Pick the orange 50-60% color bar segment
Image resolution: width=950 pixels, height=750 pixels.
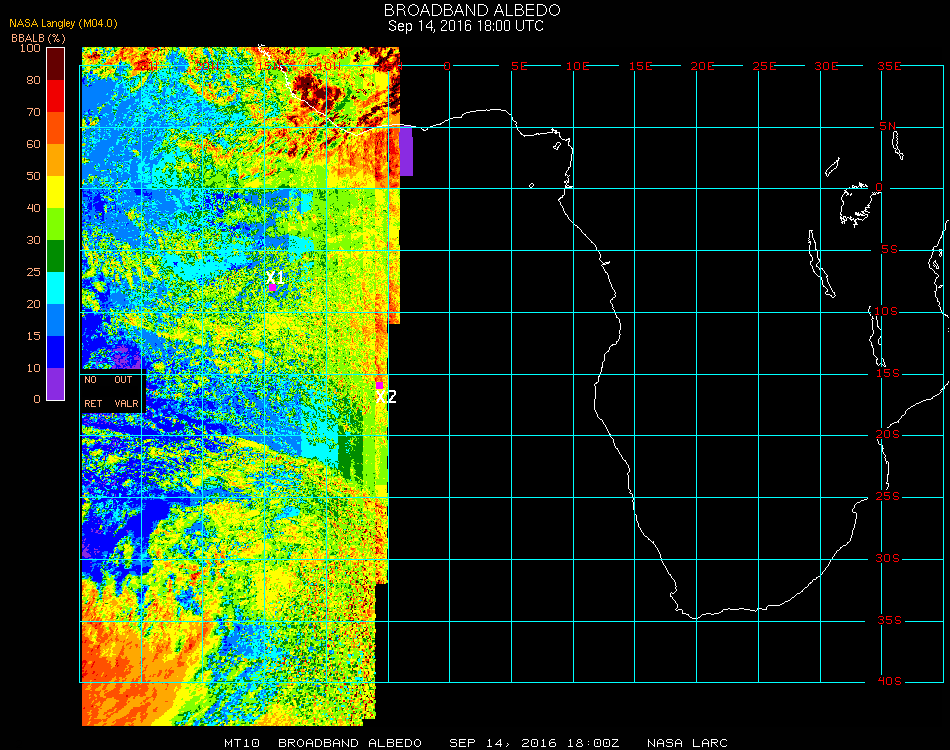(x=56, y=160)
